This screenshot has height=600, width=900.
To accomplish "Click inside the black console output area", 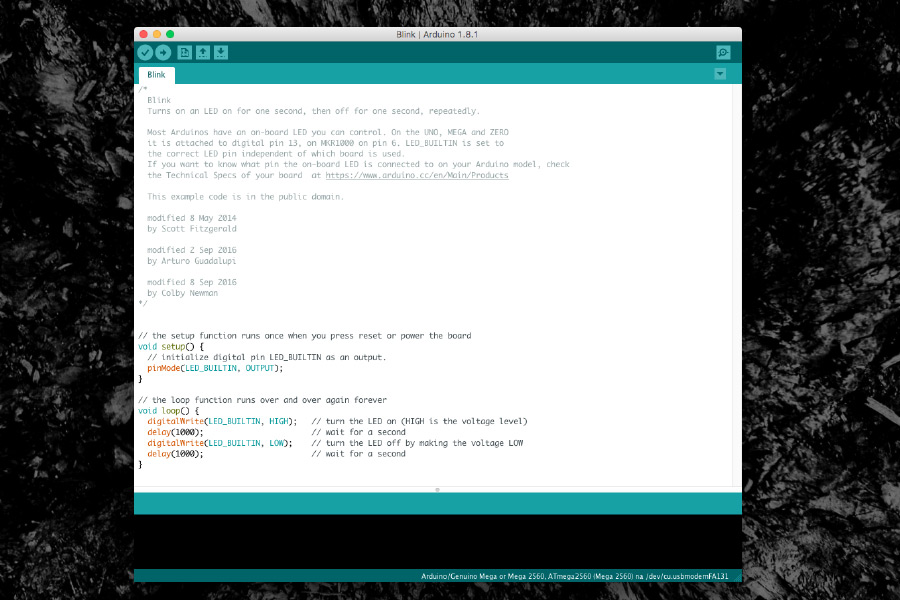I will pyautogui.click(x=437, y=540).
